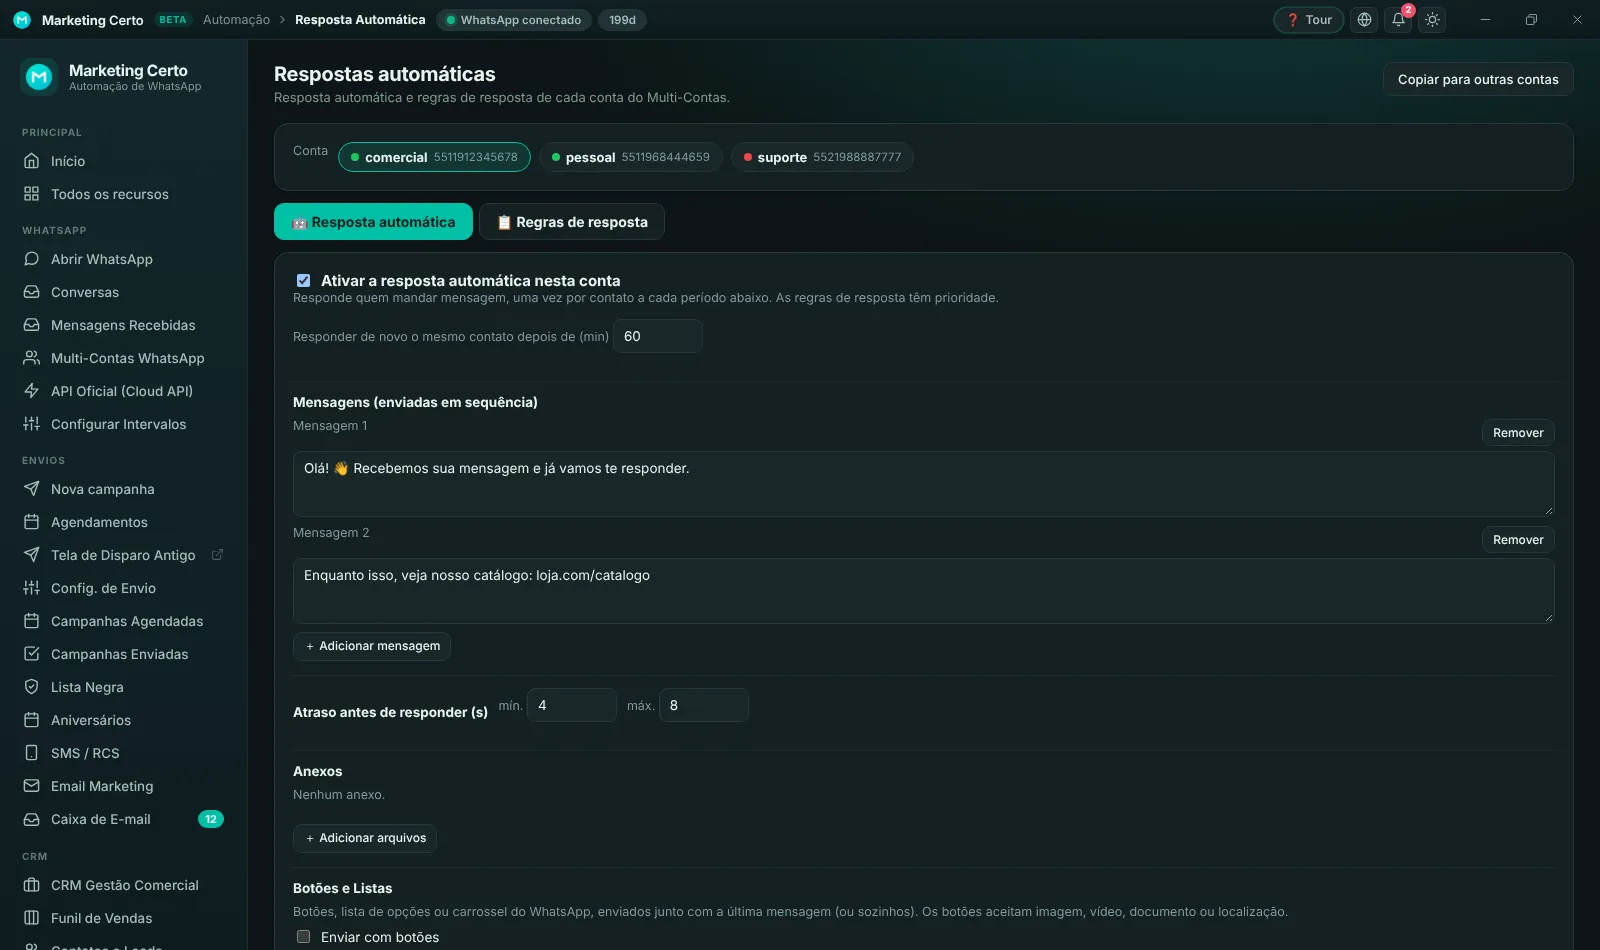Remove Mensagem 1 with its Remover button
1600x950 pixels.
(1518, 433)
